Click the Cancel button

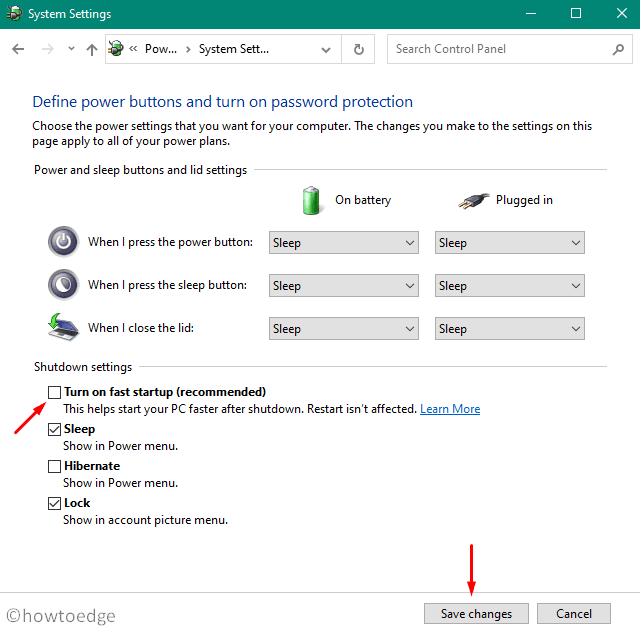(x=573, y=613)
